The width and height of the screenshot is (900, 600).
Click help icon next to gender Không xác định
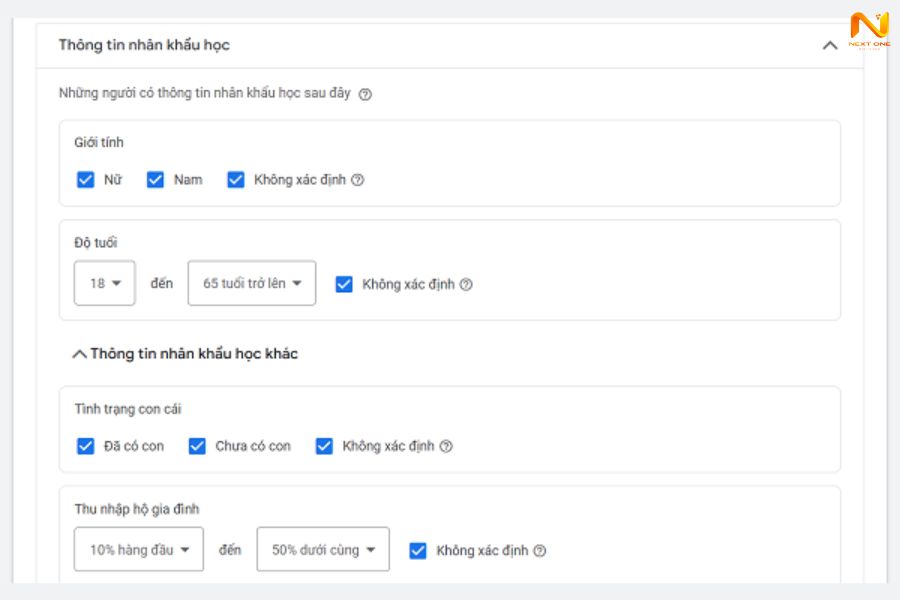[x=357, y=181]
